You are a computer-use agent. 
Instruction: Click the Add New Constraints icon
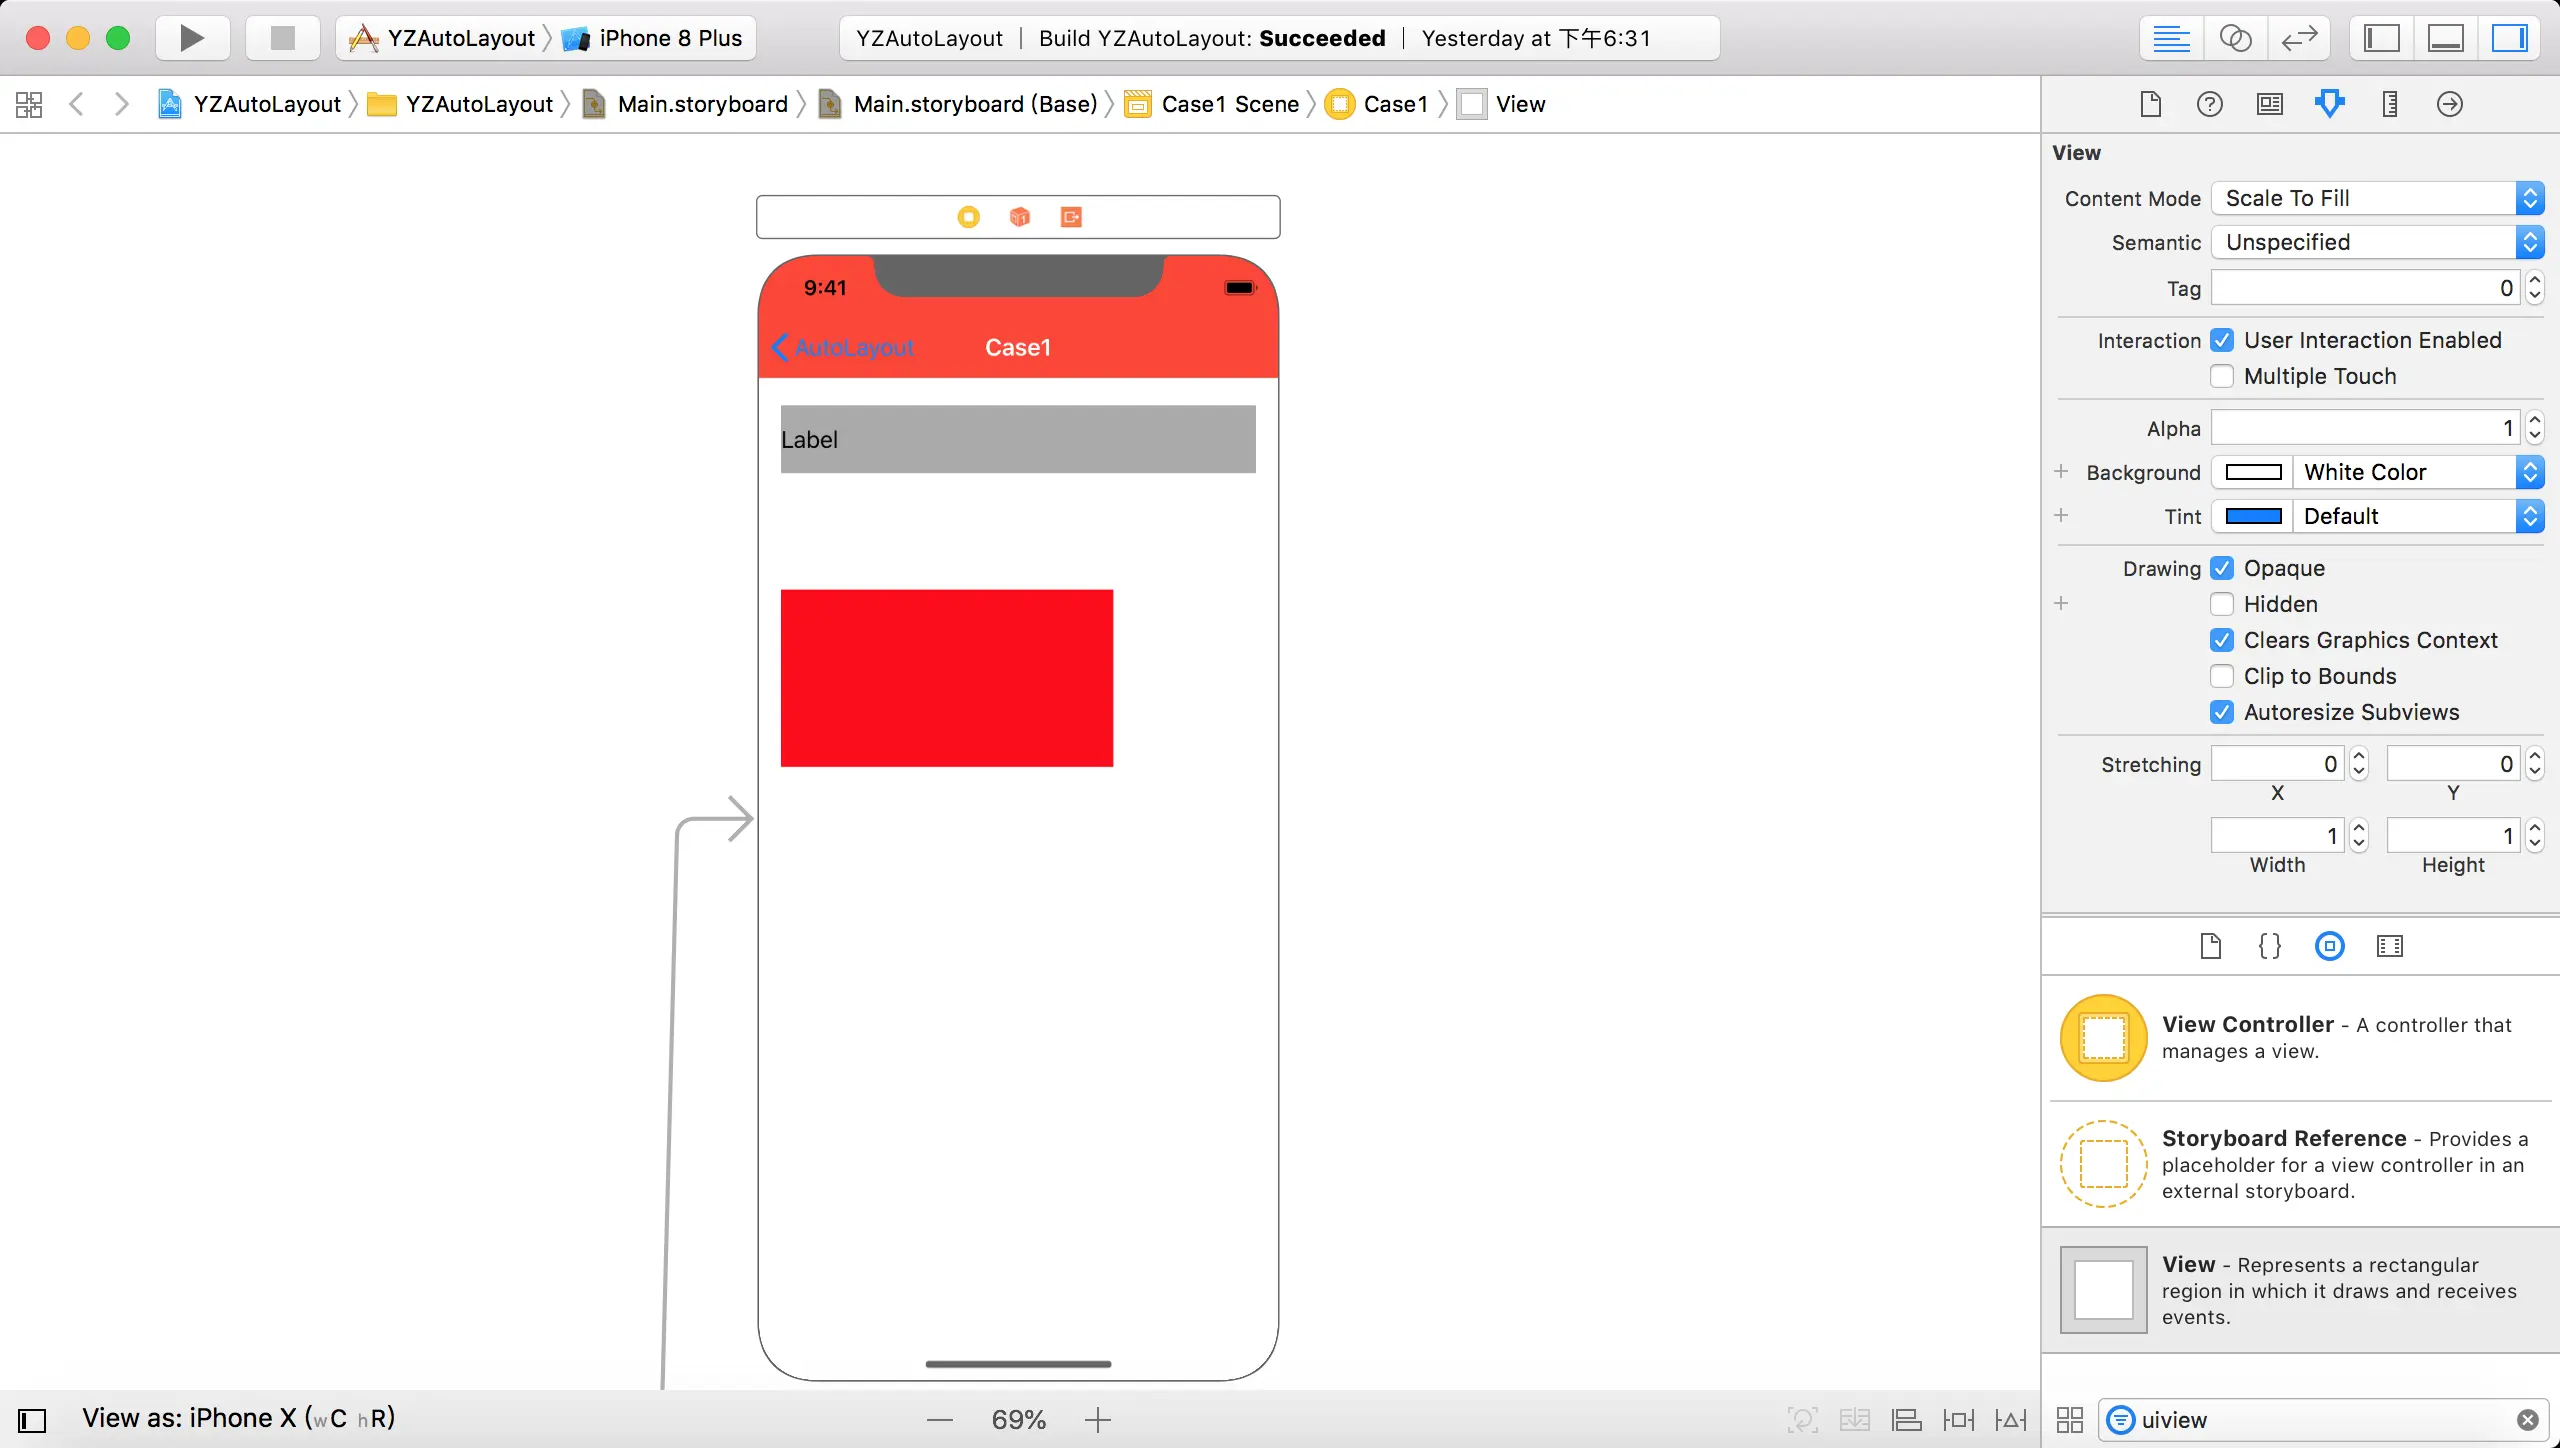[x=1958, y=1420]
